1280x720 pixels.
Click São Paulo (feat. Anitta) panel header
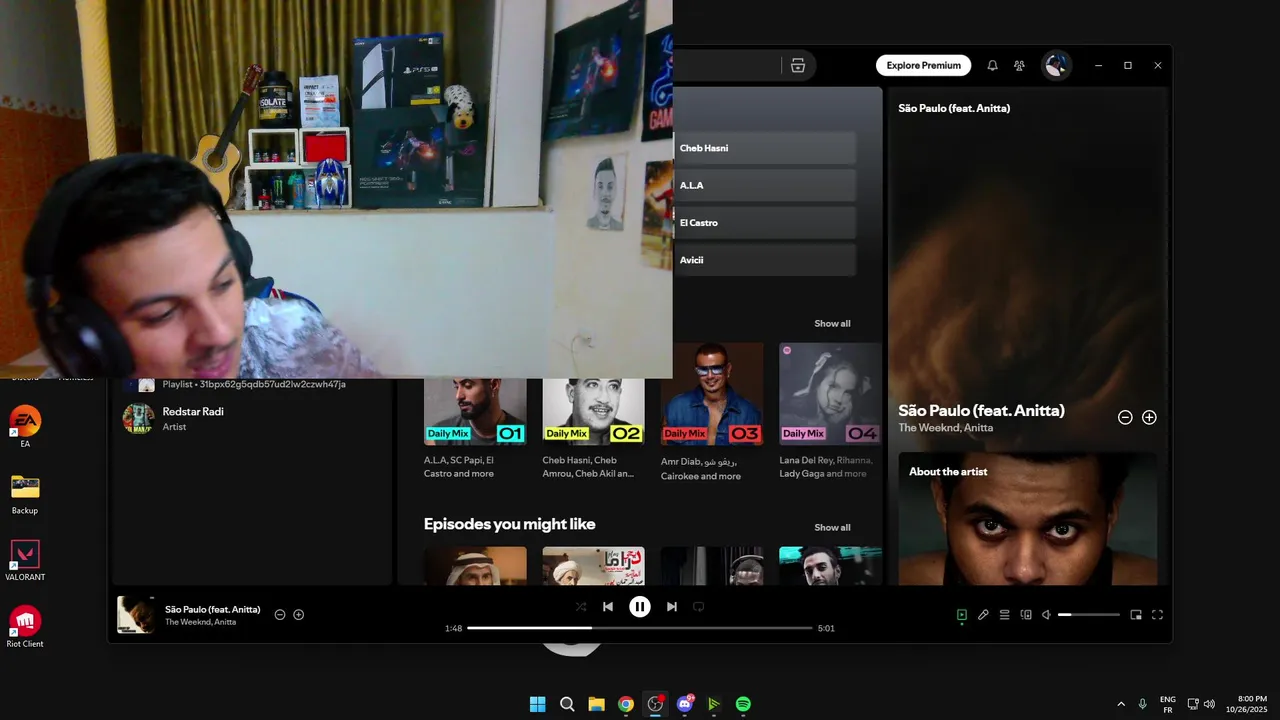954,108
